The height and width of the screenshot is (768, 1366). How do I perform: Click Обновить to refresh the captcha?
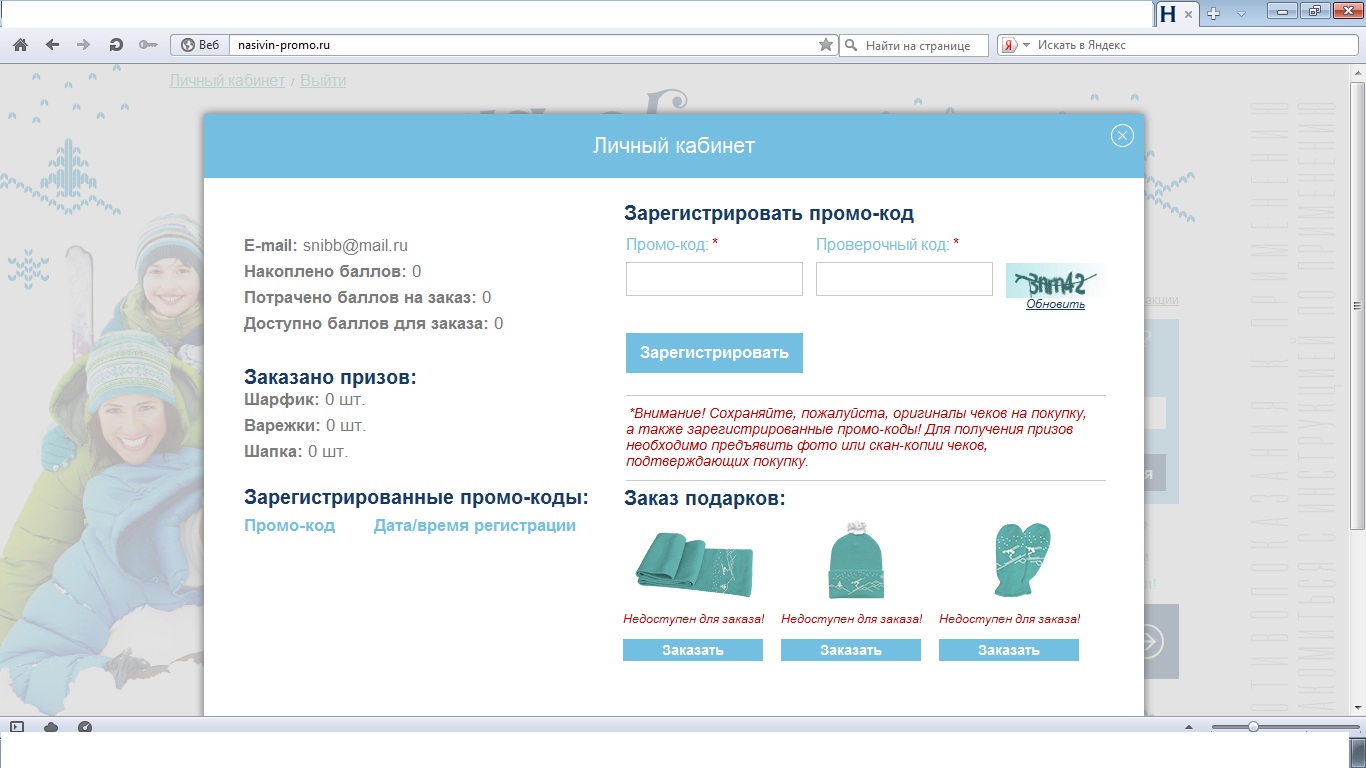1055,304
